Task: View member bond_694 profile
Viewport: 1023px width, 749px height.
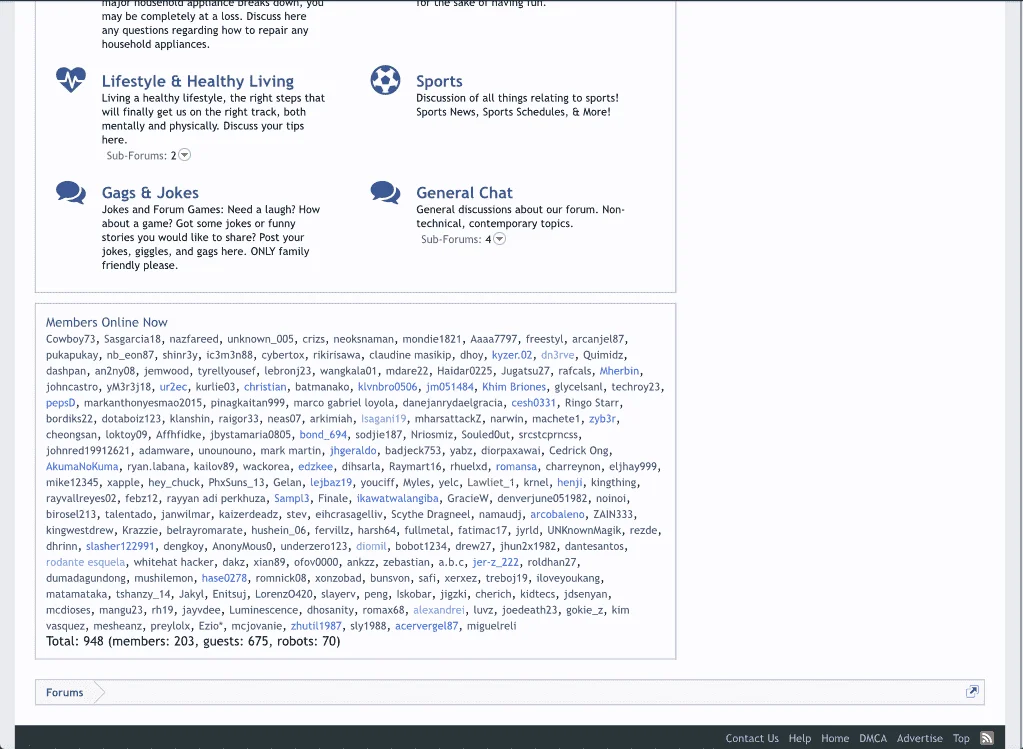Action: click(323, 435)
